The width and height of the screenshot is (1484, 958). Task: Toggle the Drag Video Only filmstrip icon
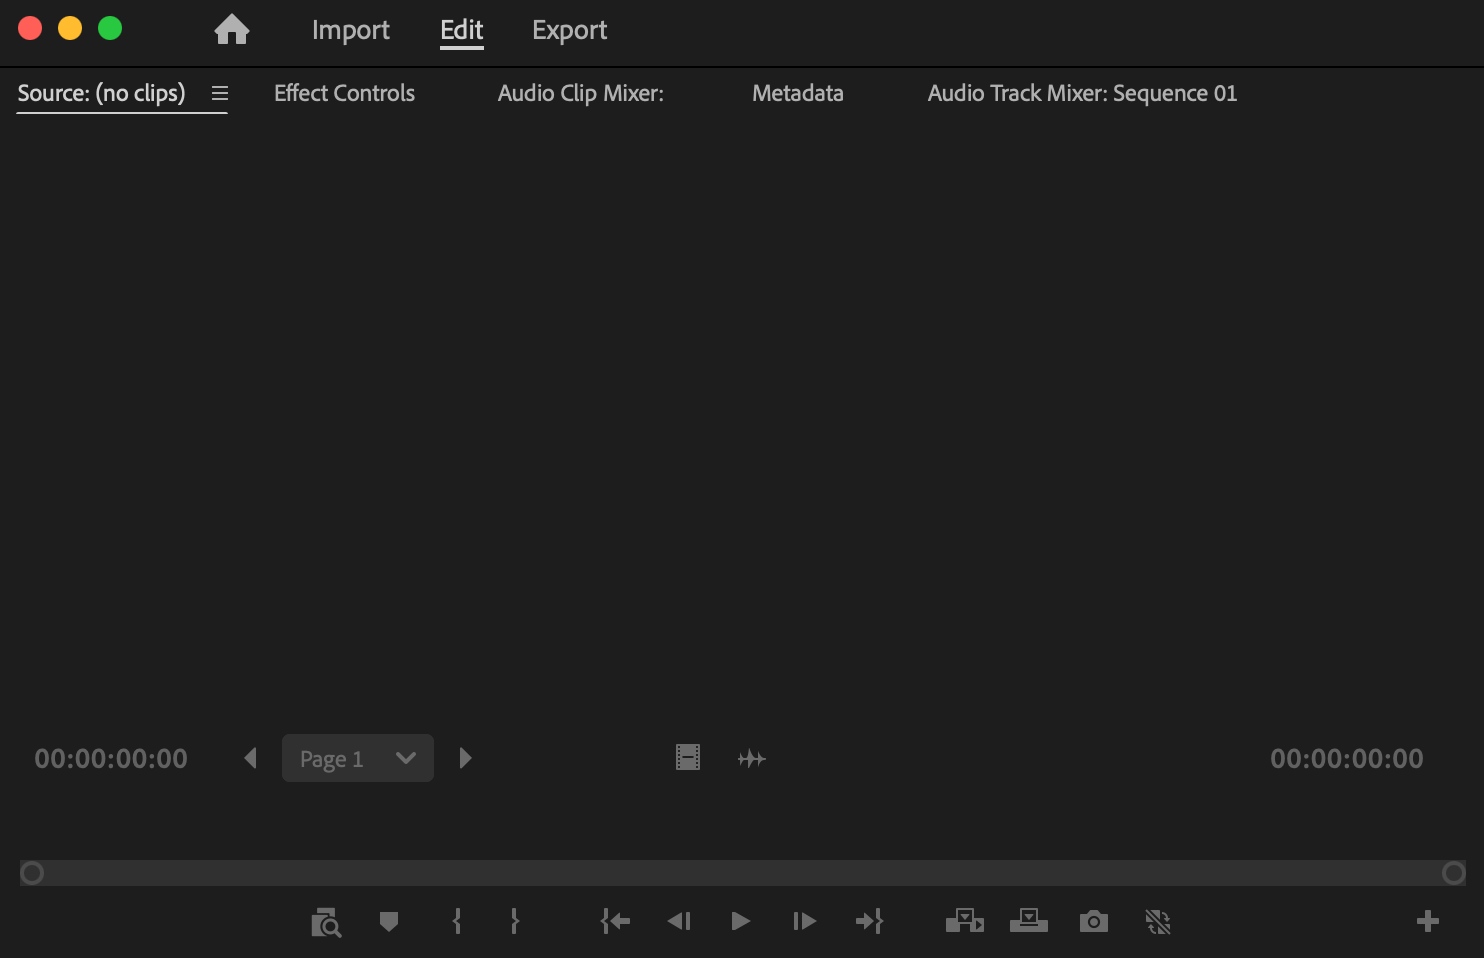688,758
